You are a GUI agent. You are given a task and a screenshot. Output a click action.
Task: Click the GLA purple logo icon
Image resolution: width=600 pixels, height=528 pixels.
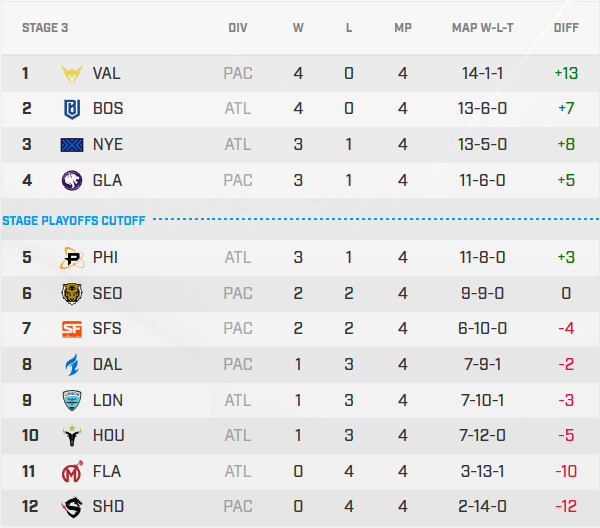(x=72, y=181)
